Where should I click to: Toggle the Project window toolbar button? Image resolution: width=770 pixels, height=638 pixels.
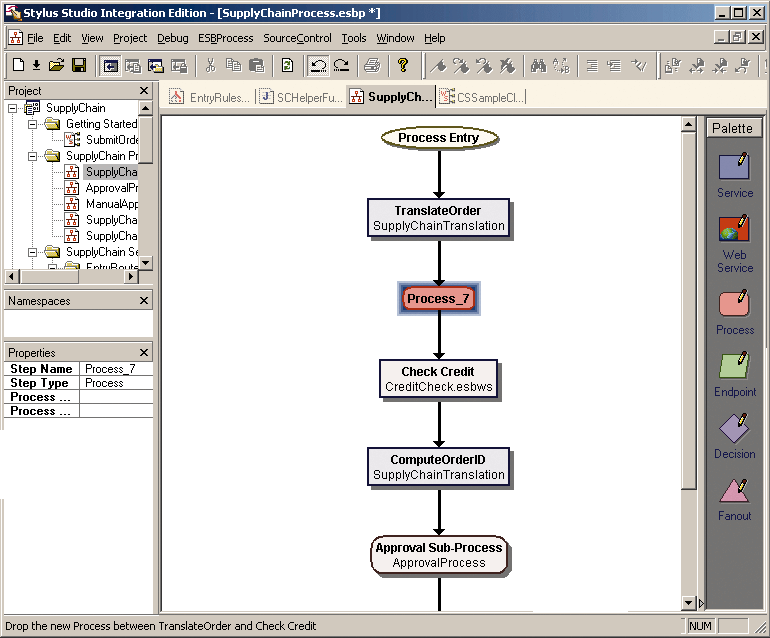pyautogui.click(x=110, y=65)
